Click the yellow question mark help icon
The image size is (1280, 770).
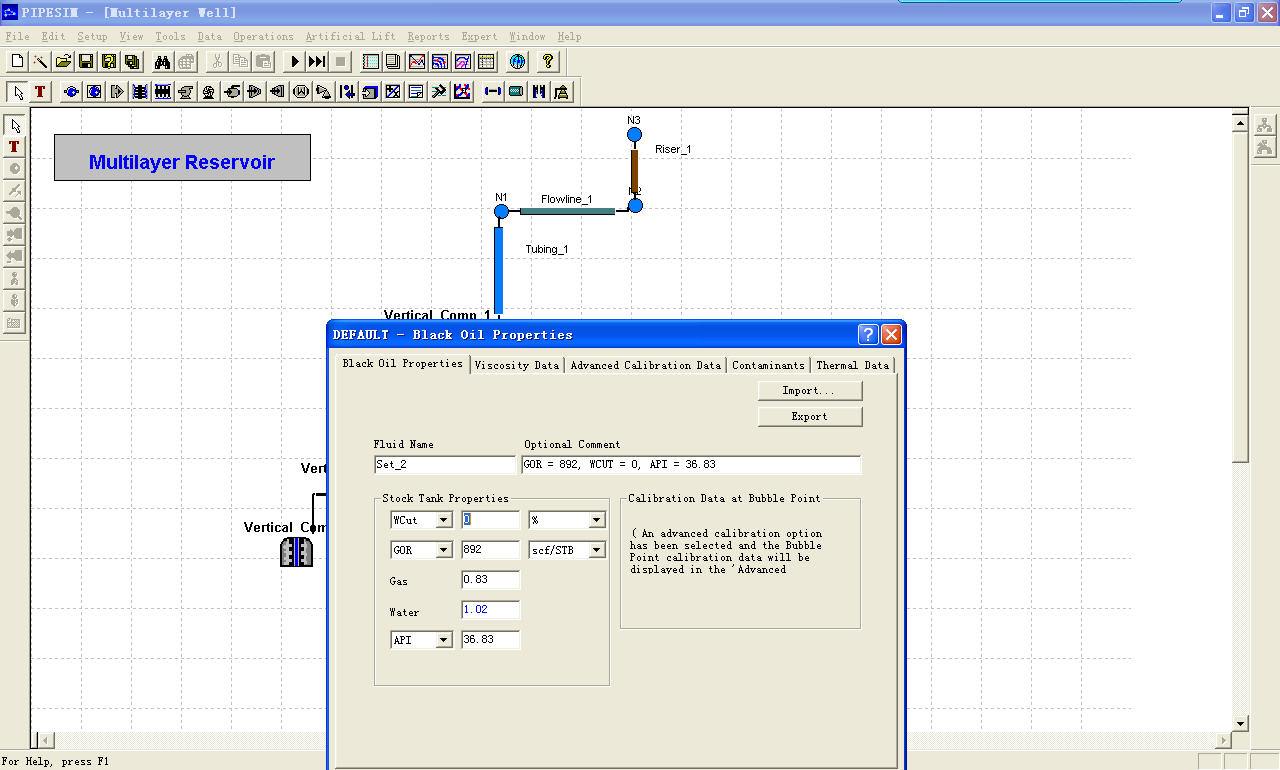tap(548, 61)
